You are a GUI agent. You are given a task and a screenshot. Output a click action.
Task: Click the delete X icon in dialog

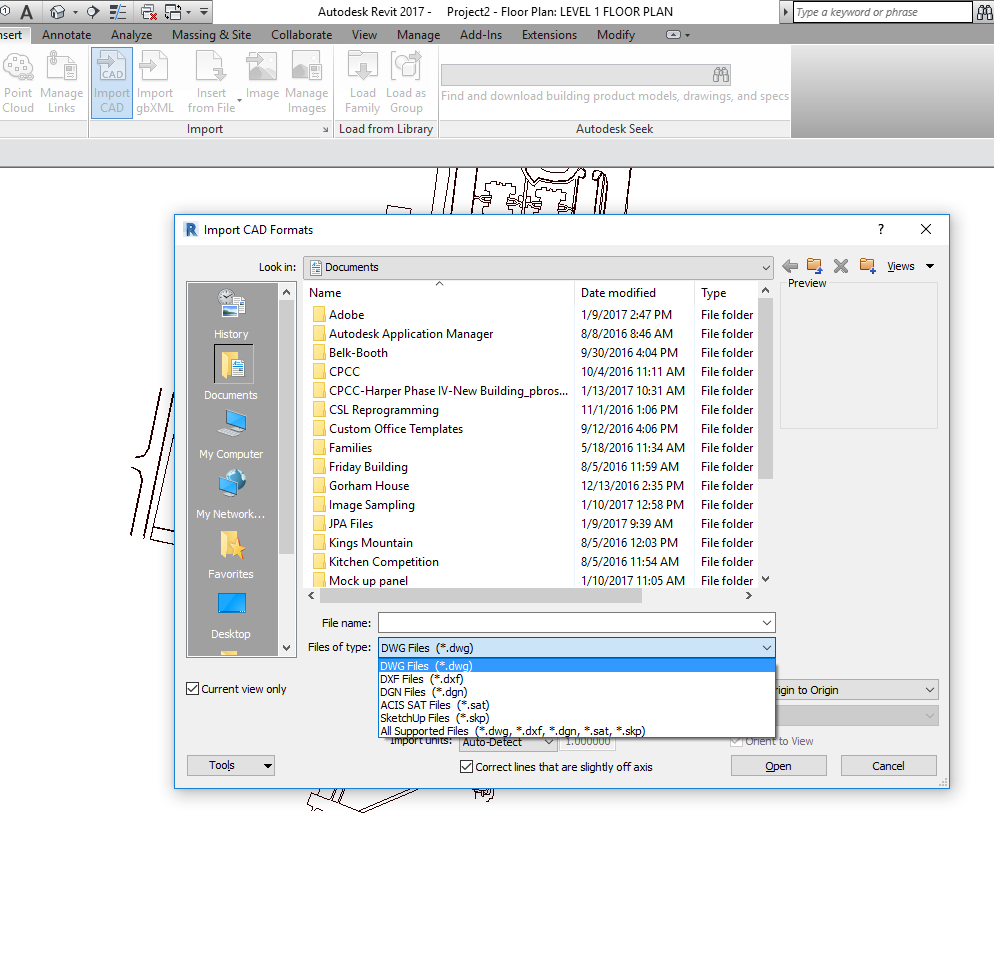(x=841, y=266)
